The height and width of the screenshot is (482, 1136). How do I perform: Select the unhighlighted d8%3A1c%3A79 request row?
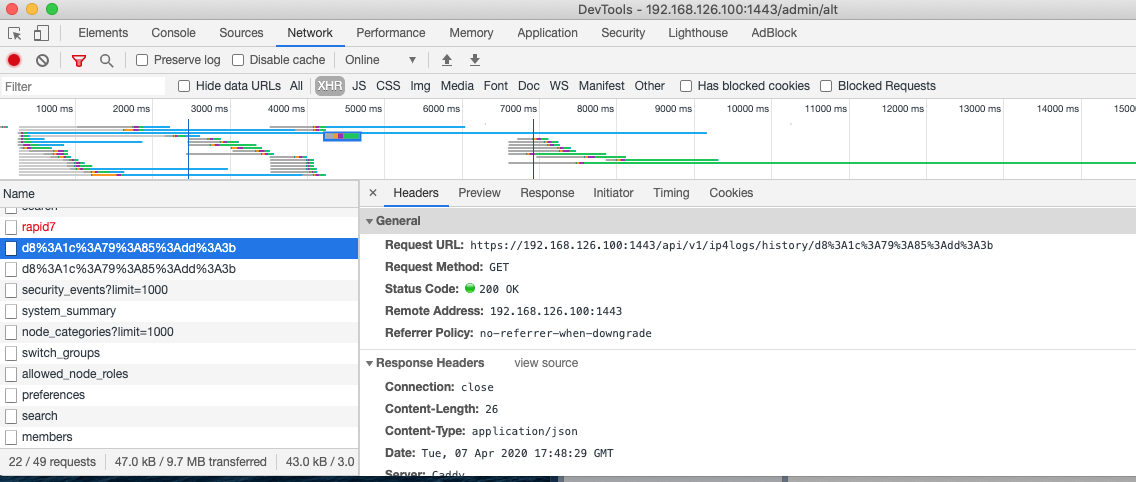(x=179, y=269)
